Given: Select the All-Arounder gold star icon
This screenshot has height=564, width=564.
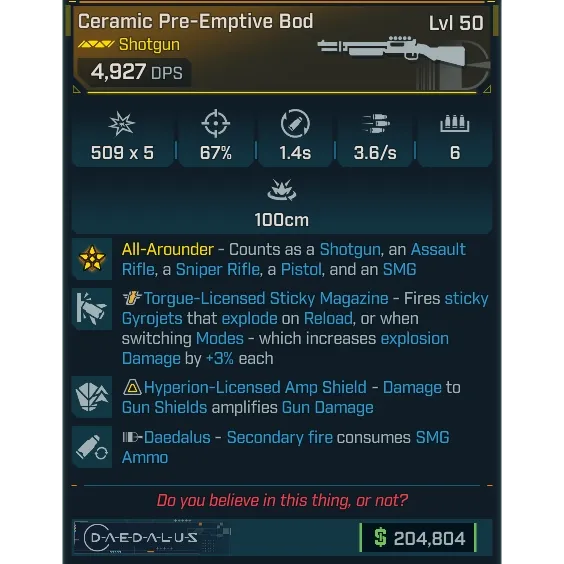Looking at the screenshot, I should pos(92,259).
